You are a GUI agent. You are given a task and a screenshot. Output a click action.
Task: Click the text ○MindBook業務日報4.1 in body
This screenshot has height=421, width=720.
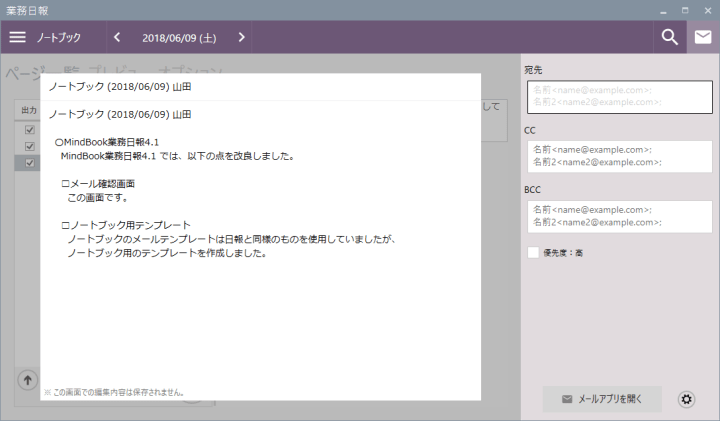(x=107, y=142)
